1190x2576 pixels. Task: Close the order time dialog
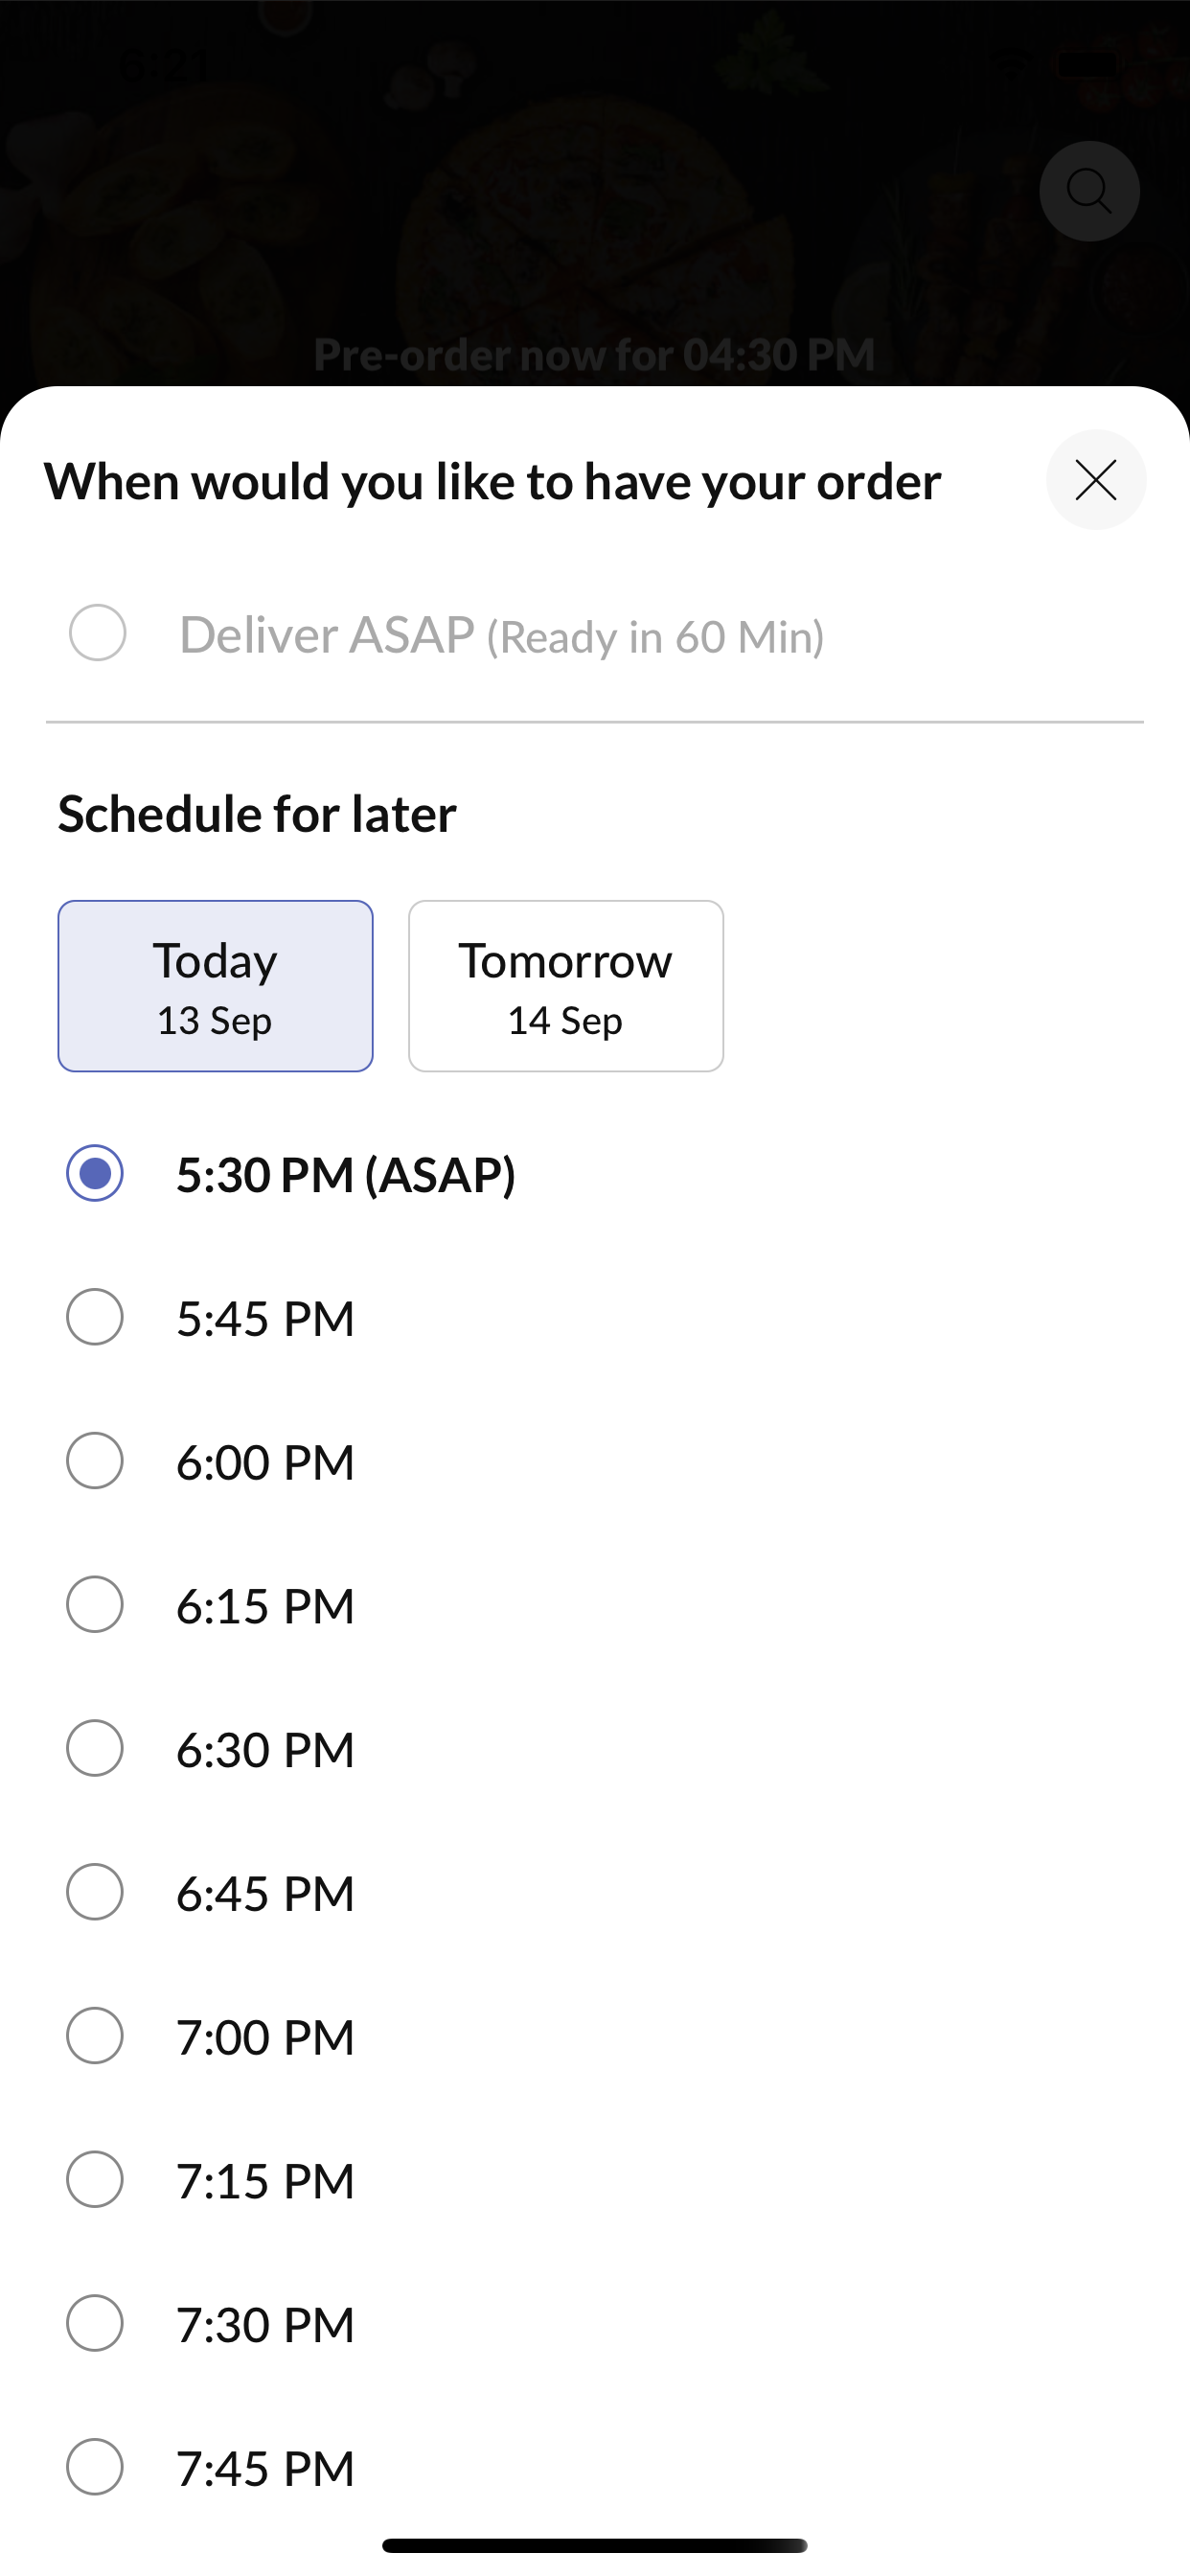(x=1096, y=480)
